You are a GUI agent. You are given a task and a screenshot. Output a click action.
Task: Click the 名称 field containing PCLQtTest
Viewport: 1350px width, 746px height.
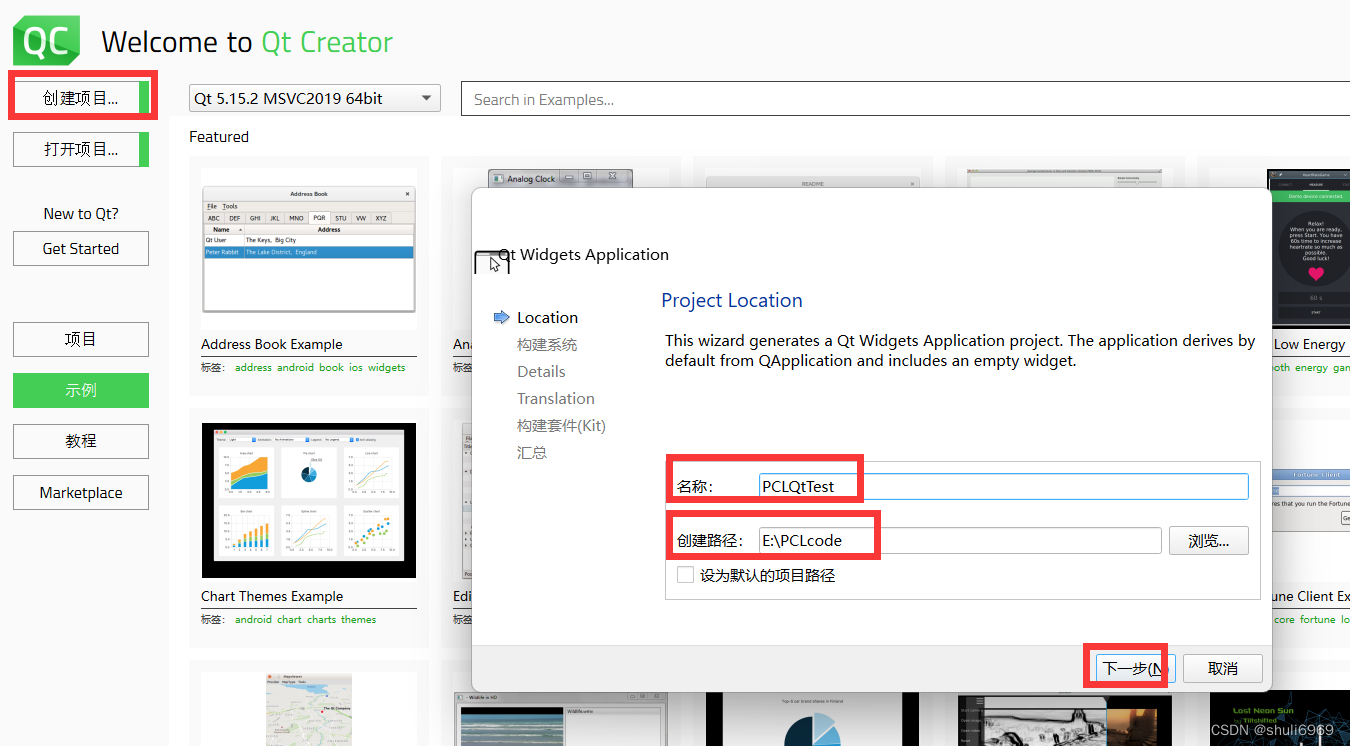1003,486
